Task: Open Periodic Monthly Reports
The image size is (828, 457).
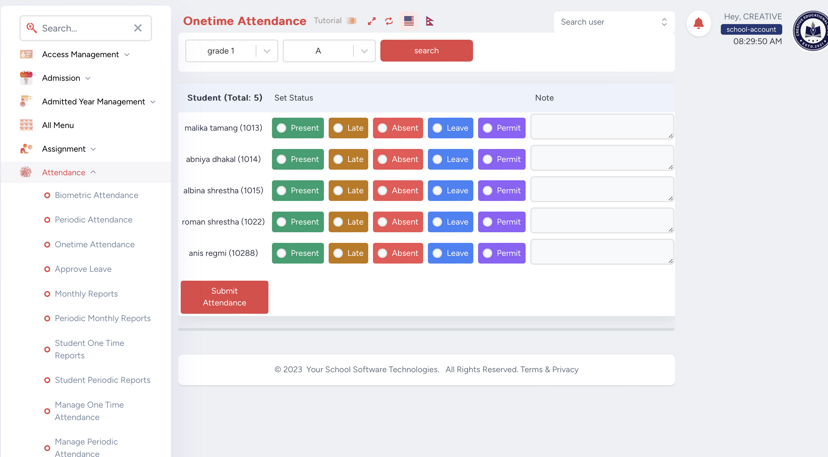Action: (x=102, y=319)
